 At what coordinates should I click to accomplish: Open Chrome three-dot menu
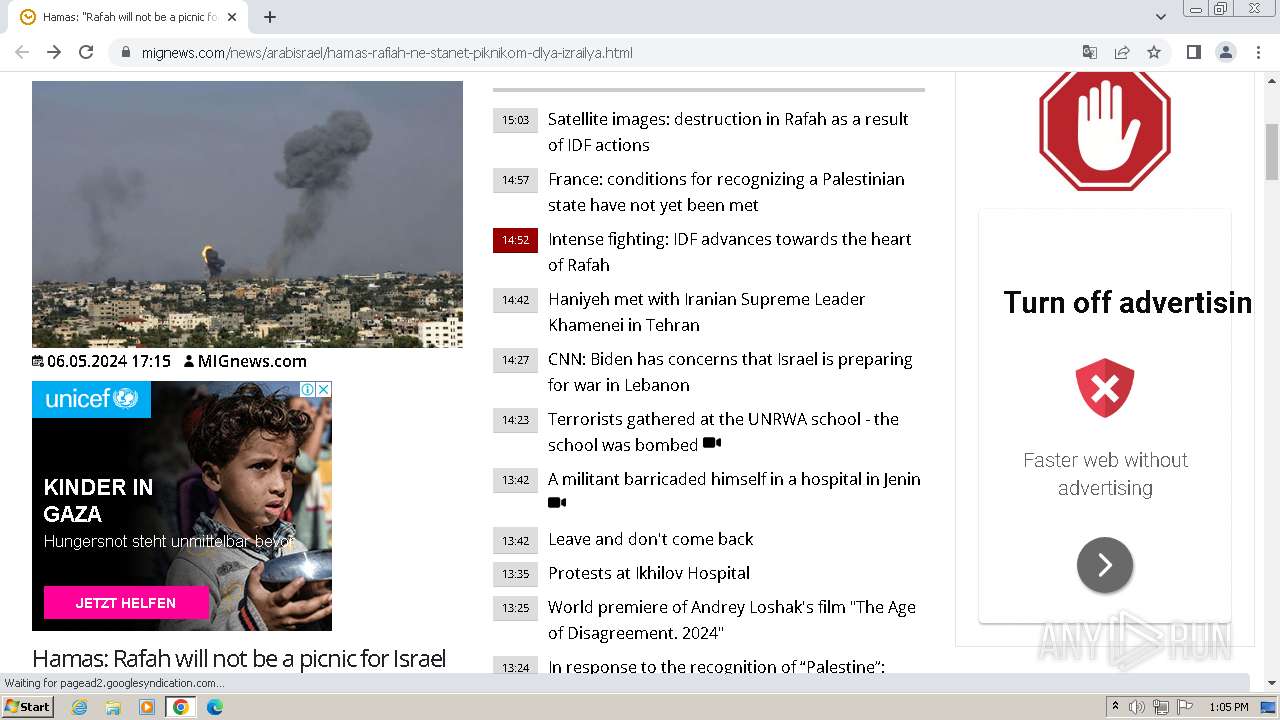coord(1258,52)
